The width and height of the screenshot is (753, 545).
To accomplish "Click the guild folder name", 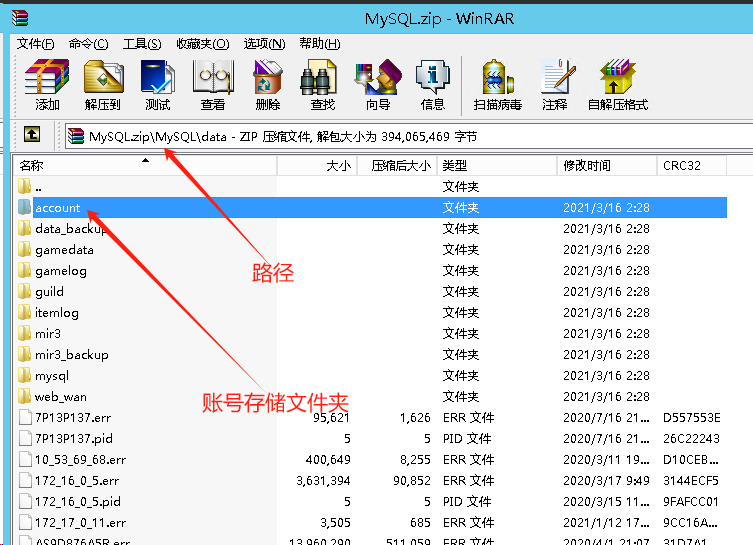I will click(49, 291).
